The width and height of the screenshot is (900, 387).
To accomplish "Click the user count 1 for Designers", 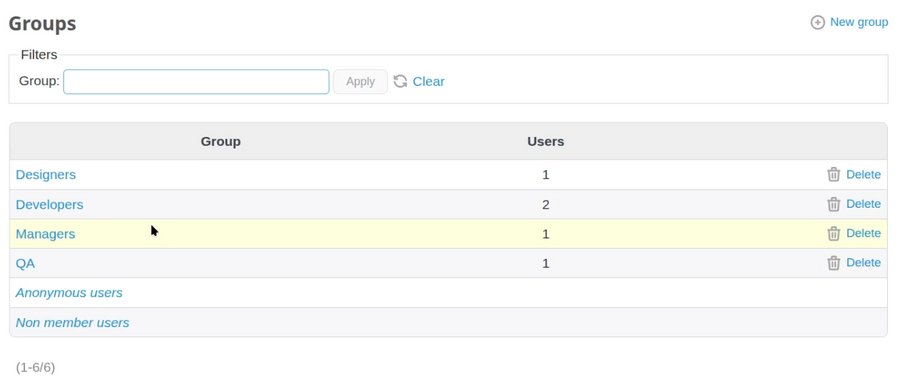I will pos(546,175).
